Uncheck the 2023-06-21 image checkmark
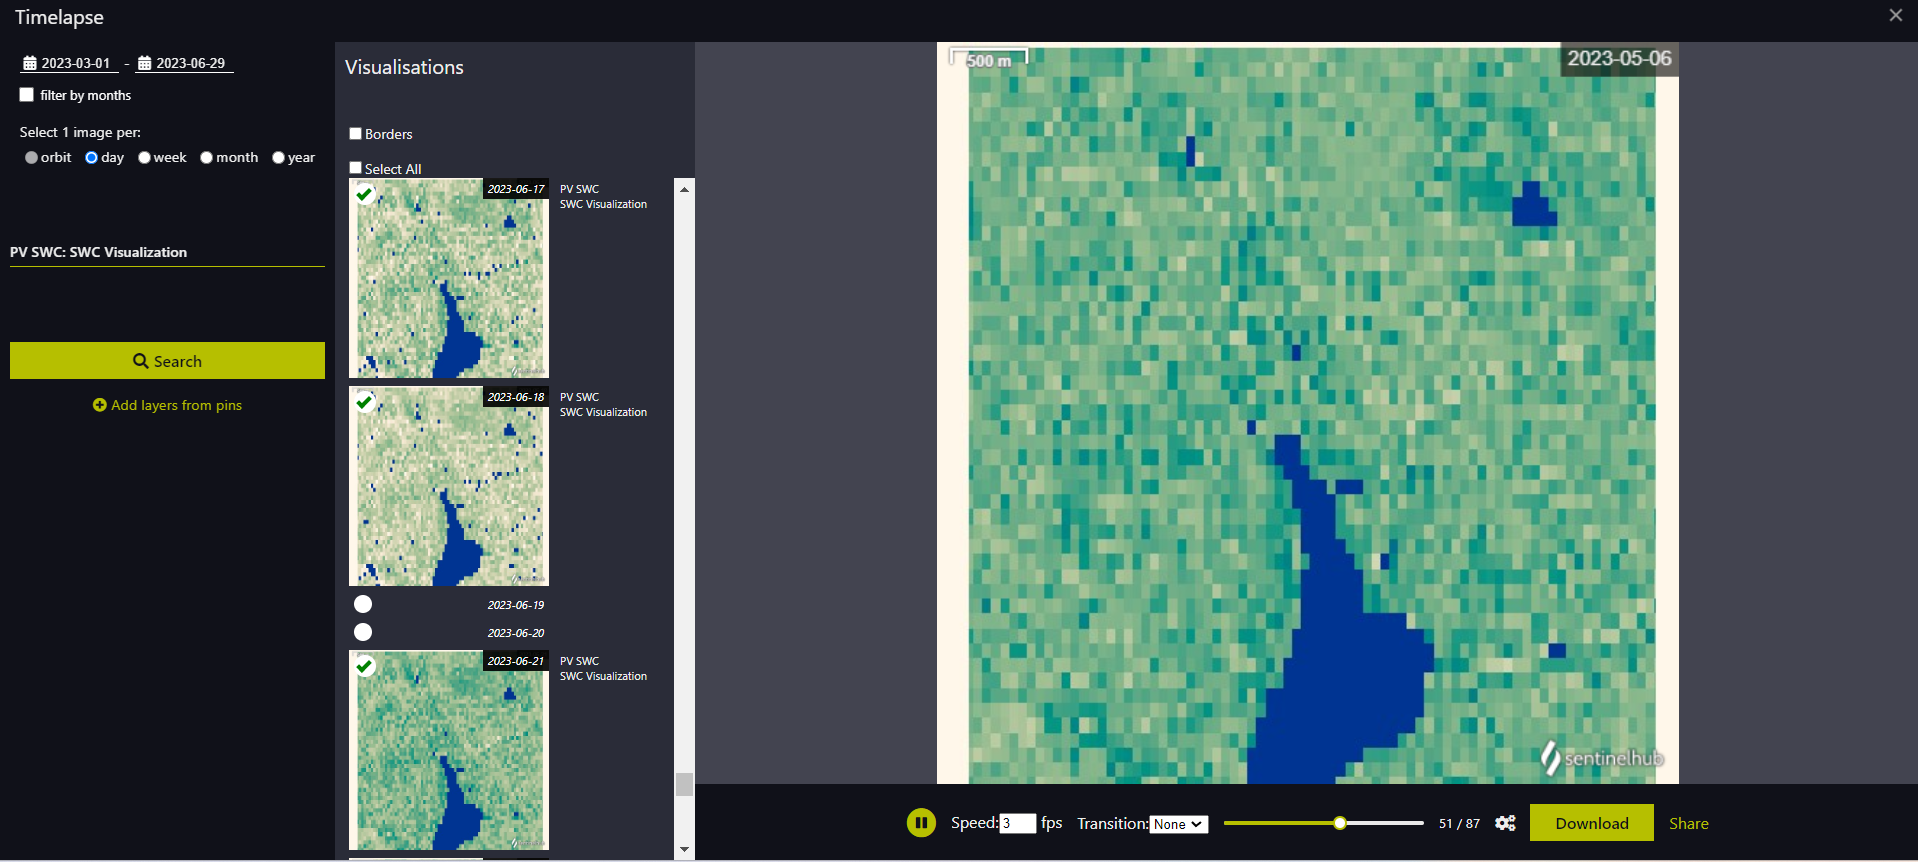The height and width of the screenshot is (862, 1918). 365,666
